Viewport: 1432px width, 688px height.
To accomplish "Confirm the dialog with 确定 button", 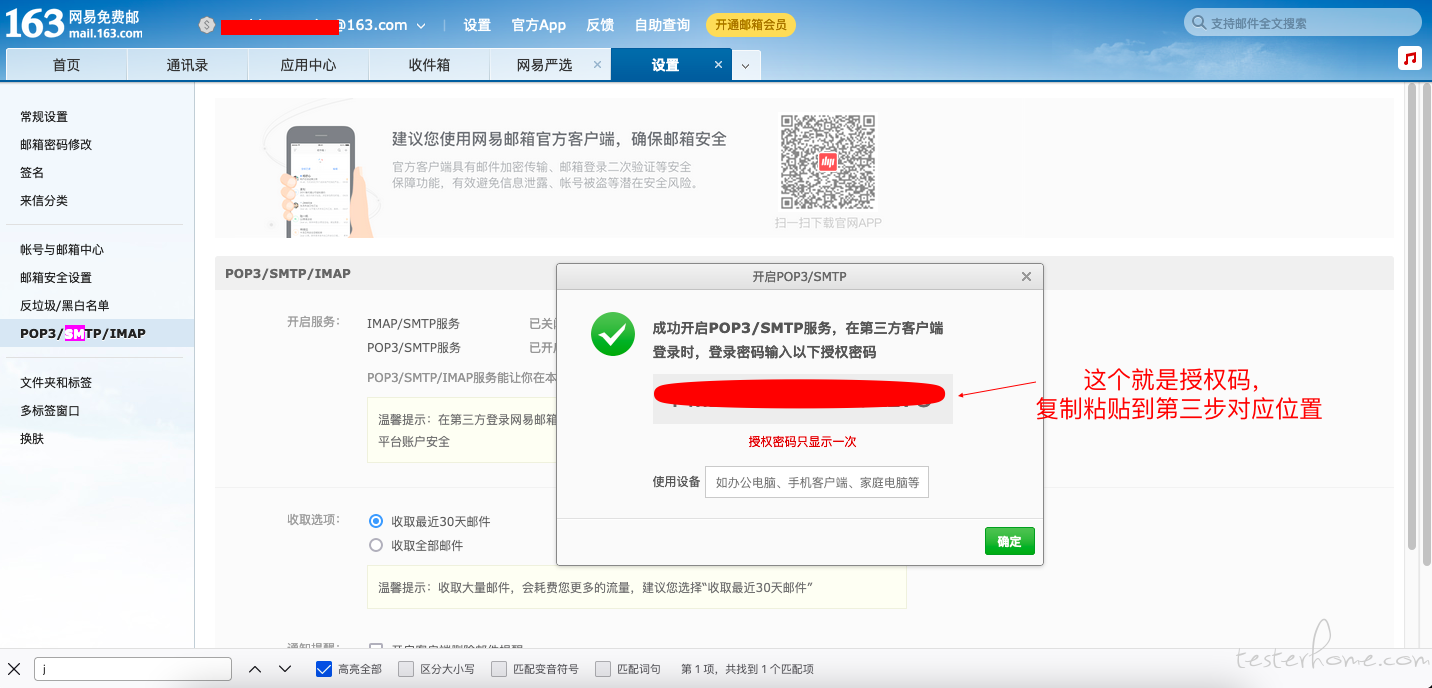I will point(1009,541).
